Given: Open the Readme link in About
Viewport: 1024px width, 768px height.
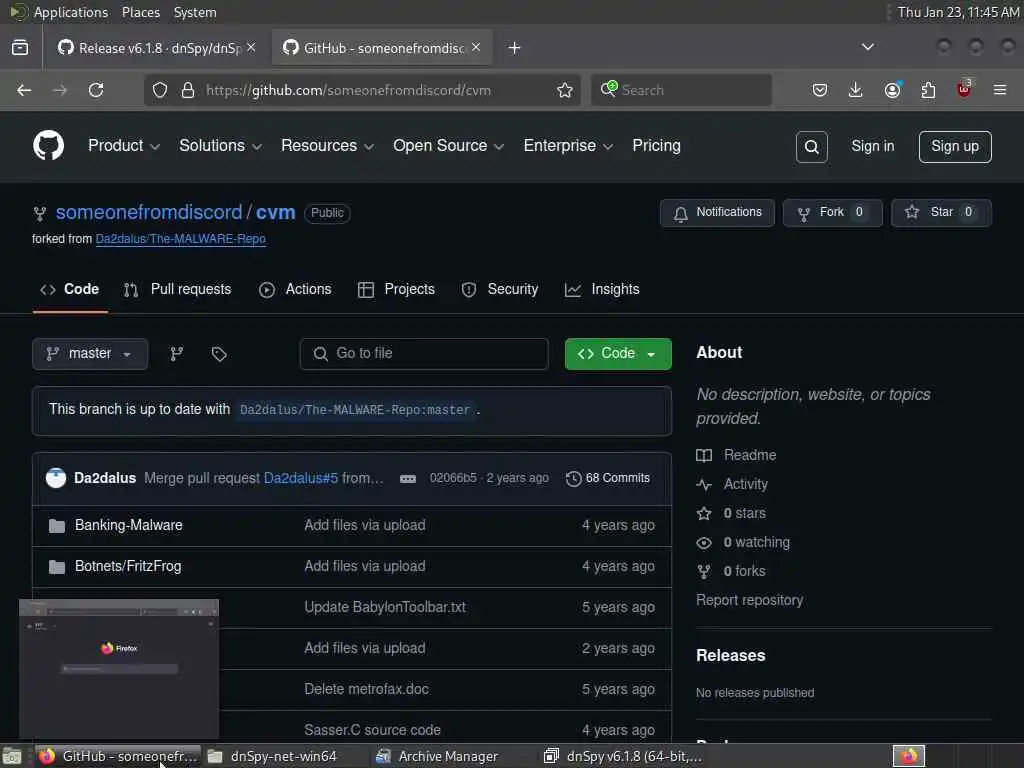Looking at the screenshot, I should tap(750, 455).
